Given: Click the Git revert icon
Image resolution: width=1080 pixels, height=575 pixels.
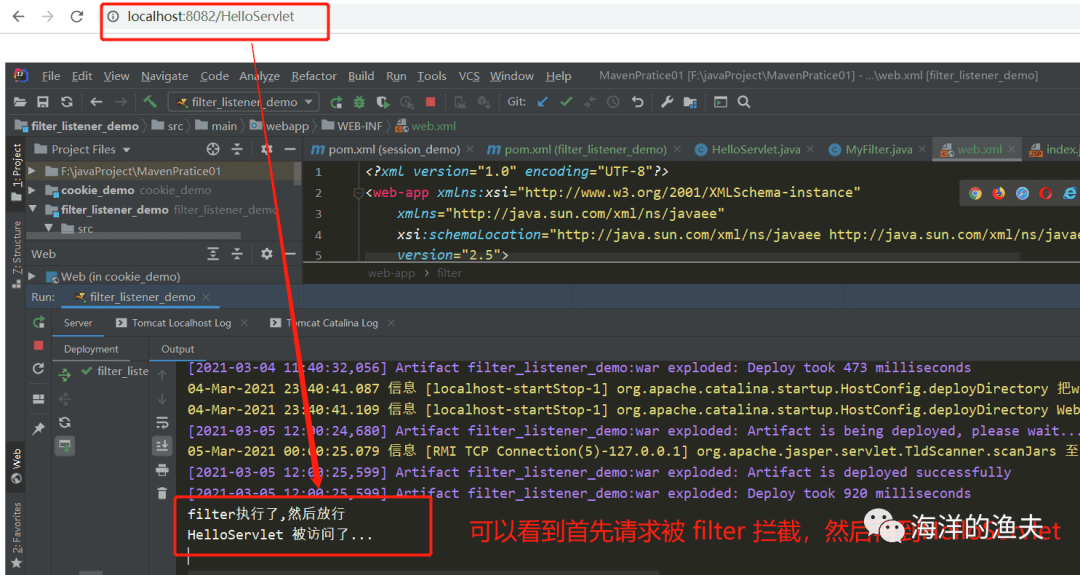Looking at the screenshot, I should coord(637,102).
